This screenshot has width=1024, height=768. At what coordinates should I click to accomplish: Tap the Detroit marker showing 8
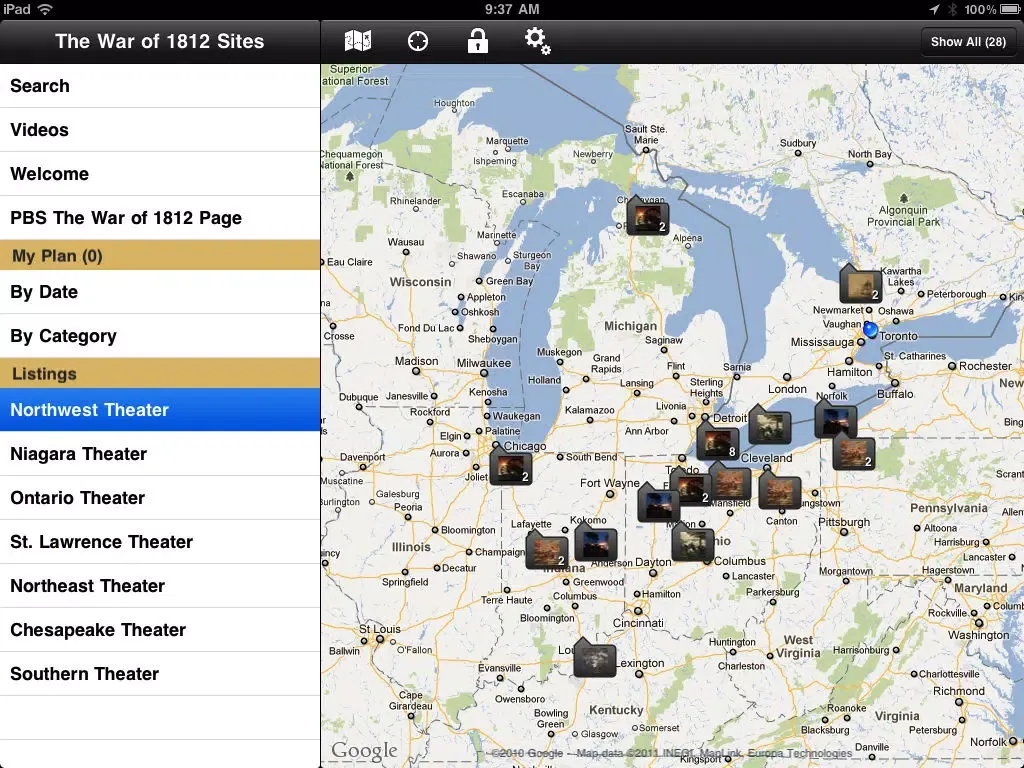[x=717, y=441]
